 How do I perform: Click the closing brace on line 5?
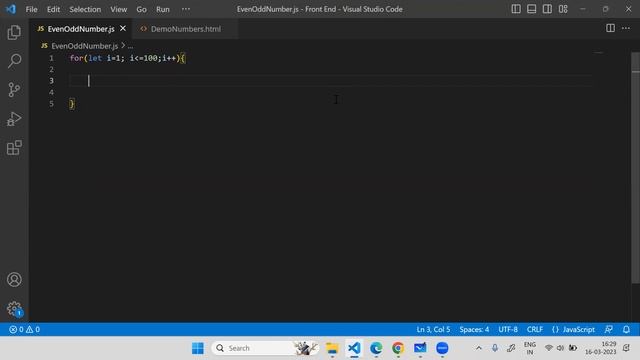72,104
